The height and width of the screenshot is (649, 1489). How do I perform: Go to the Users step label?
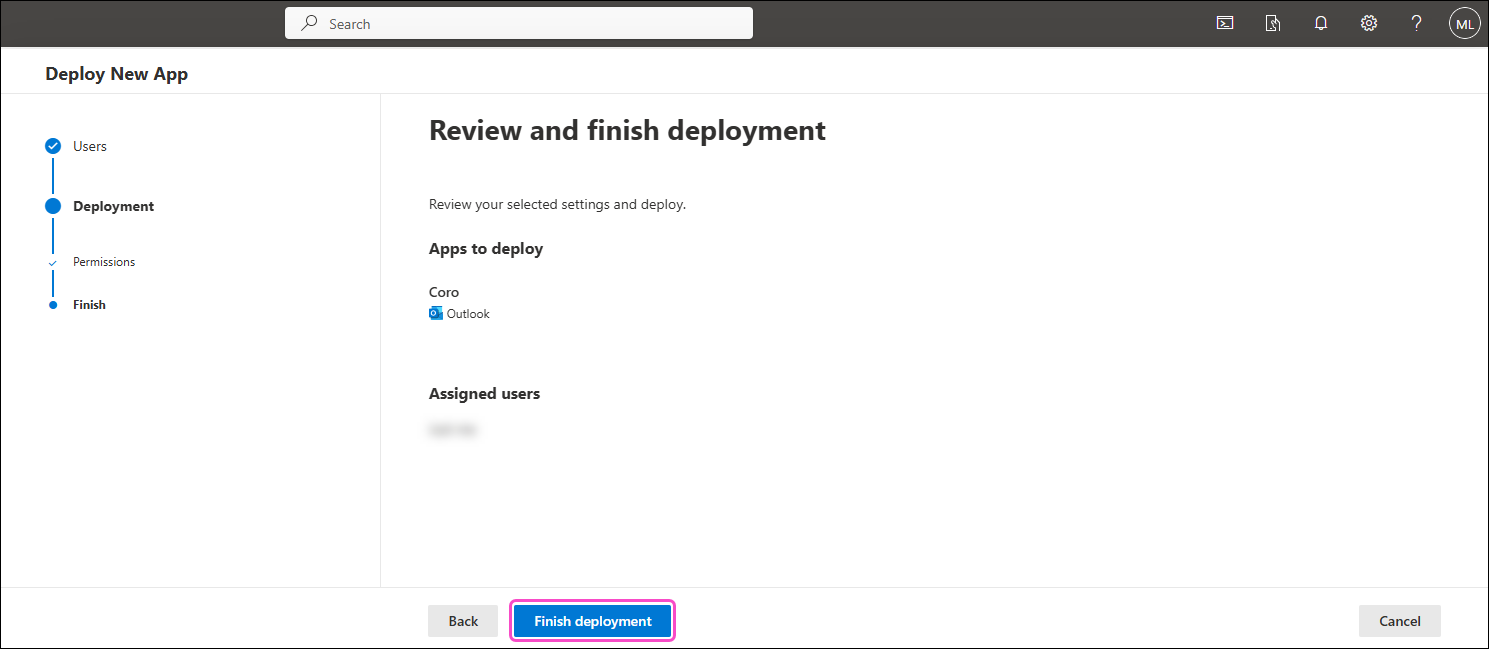coord(90,146)
